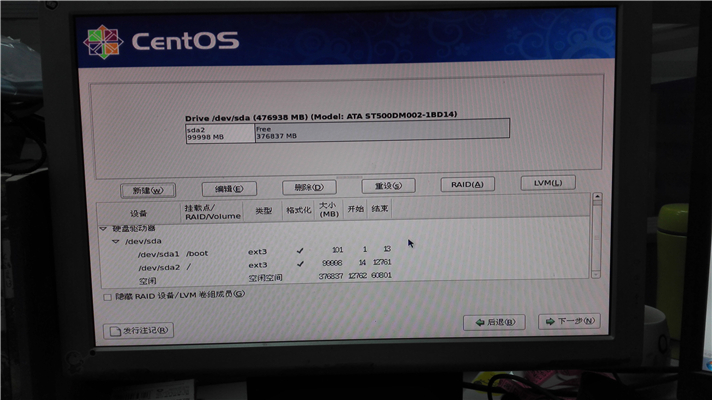Click the 删除(D) delete button
Viewport: 712px width, 400px height.
309,187
